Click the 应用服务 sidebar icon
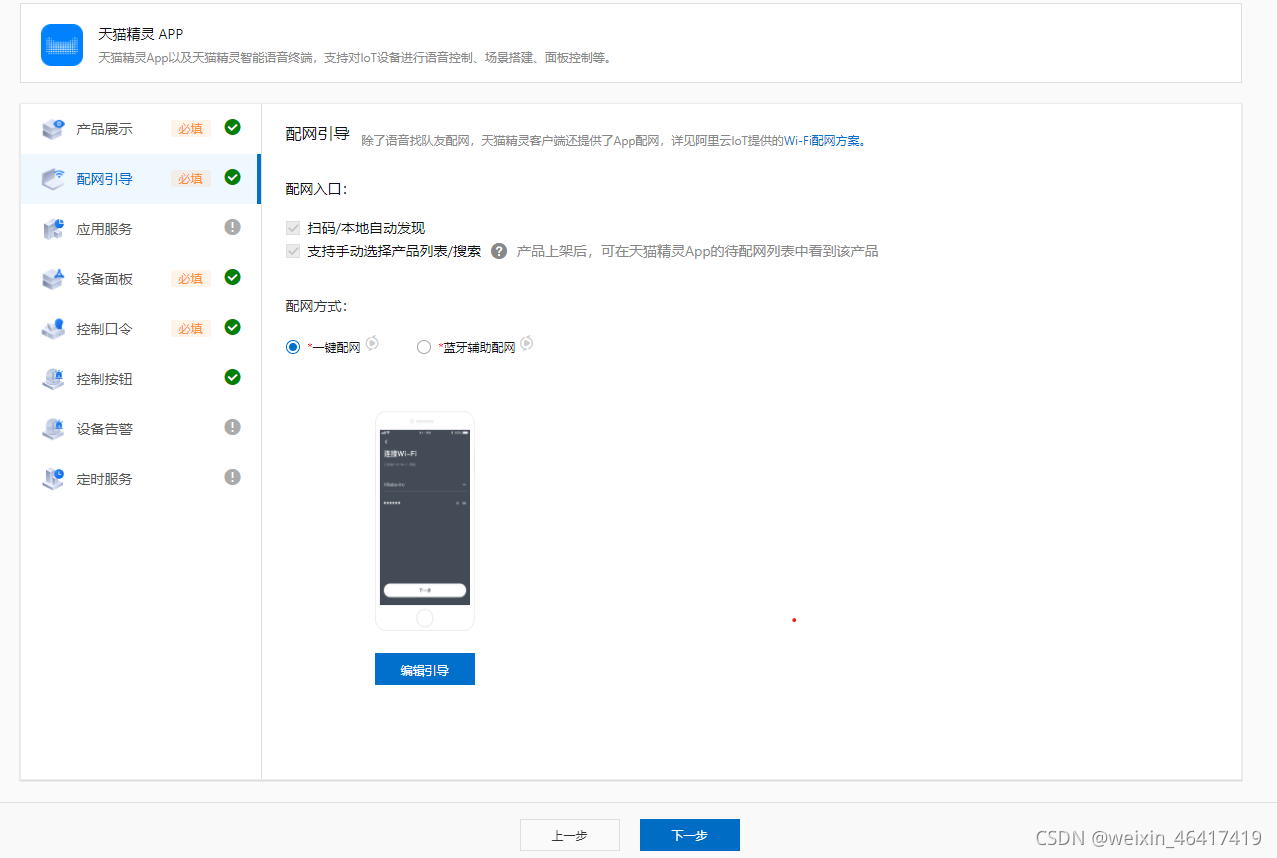Image resolution: width=1277 pixels, height=858 pixels. point(53,229)
